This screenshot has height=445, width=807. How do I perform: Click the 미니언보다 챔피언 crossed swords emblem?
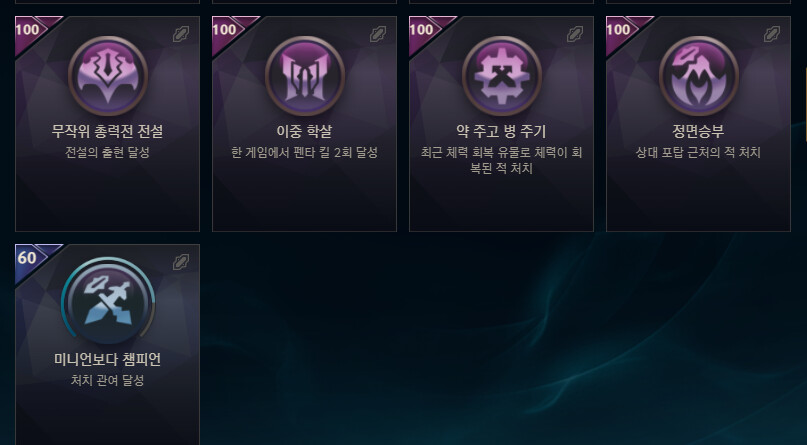pos(108,301)
